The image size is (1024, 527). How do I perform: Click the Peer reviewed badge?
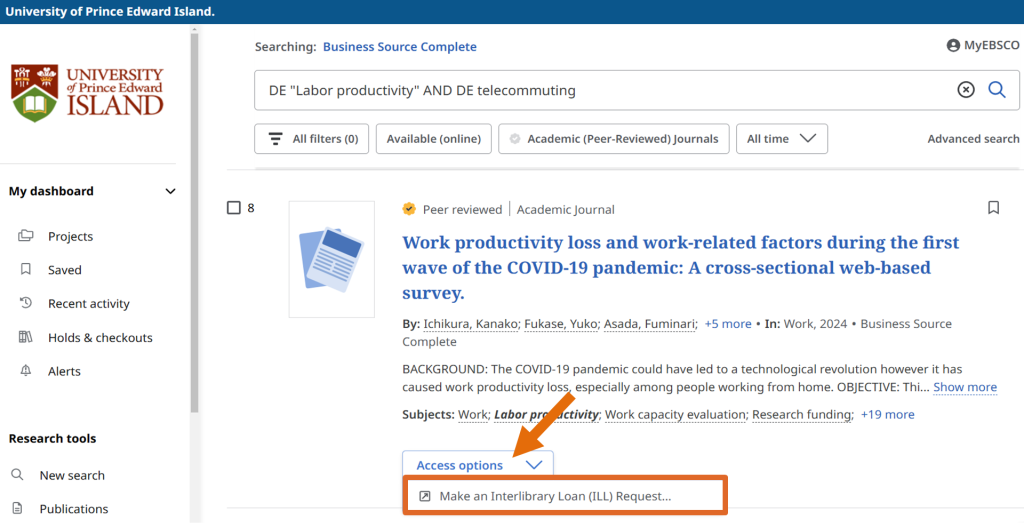(452, 209)
